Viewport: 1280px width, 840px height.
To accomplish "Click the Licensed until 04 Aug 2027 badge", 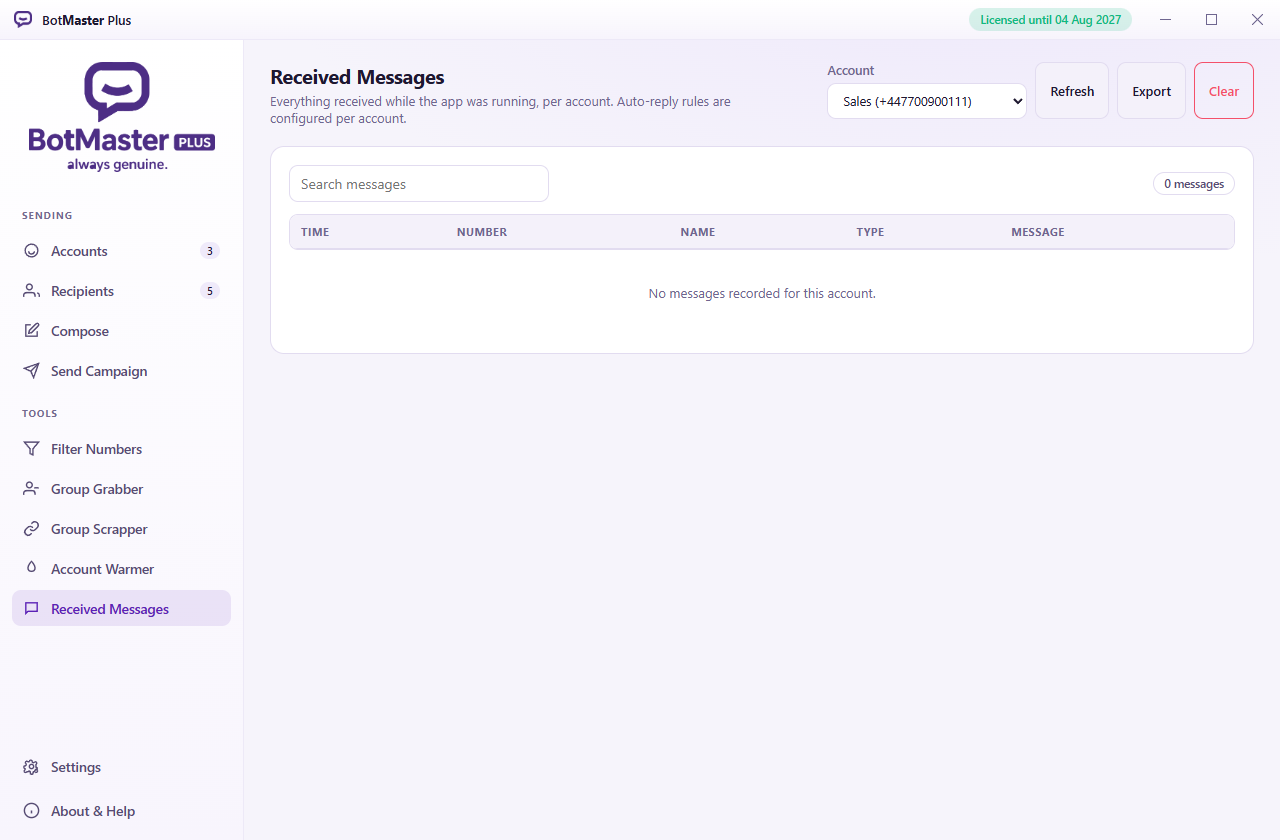I will tap(1050, 20).
